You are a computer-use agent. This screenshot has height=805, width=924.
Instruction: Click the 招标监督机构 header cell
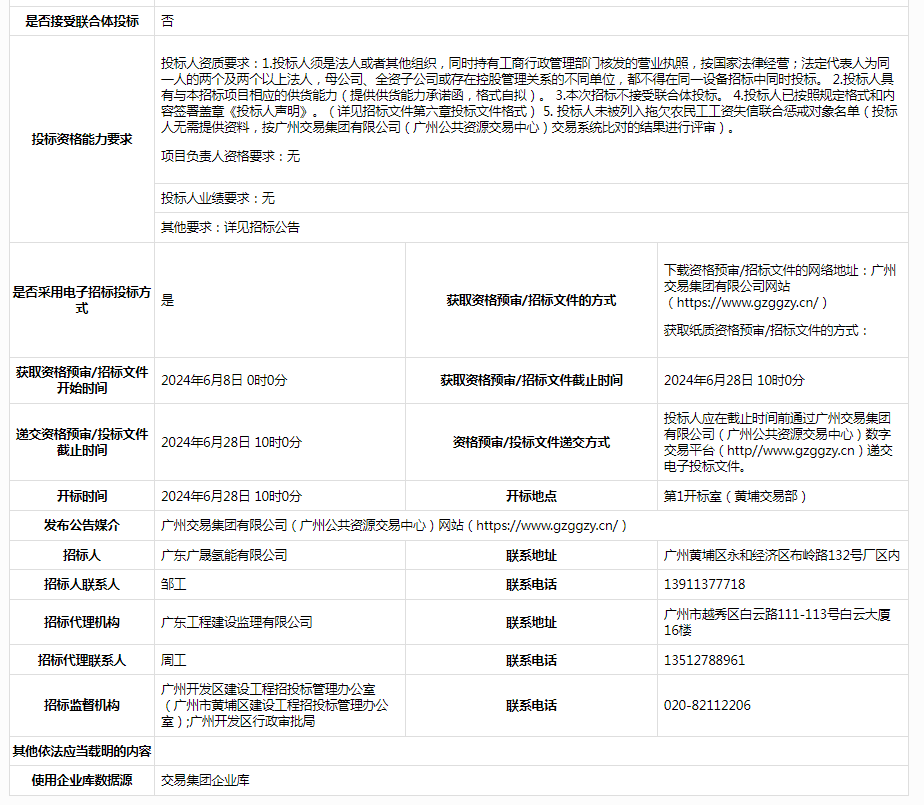pos(81,705)
